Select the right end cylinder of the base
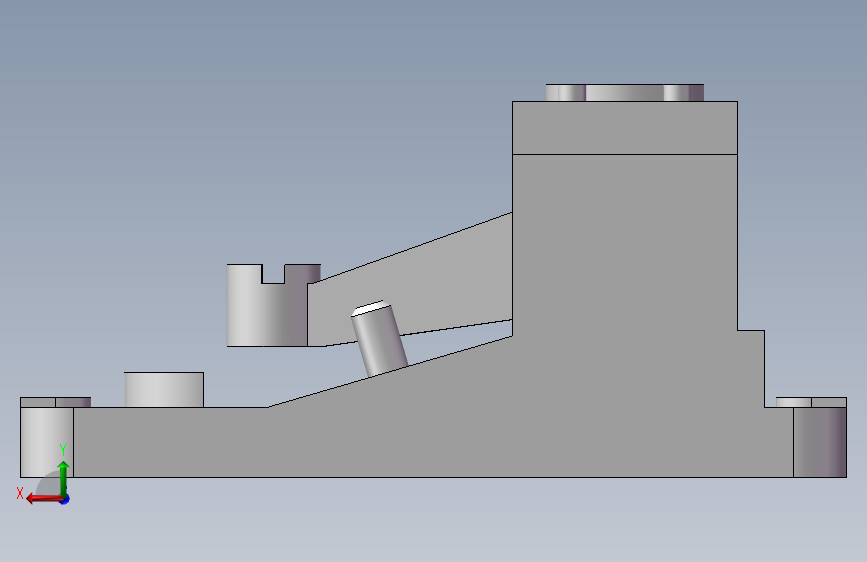 point(819,442)
